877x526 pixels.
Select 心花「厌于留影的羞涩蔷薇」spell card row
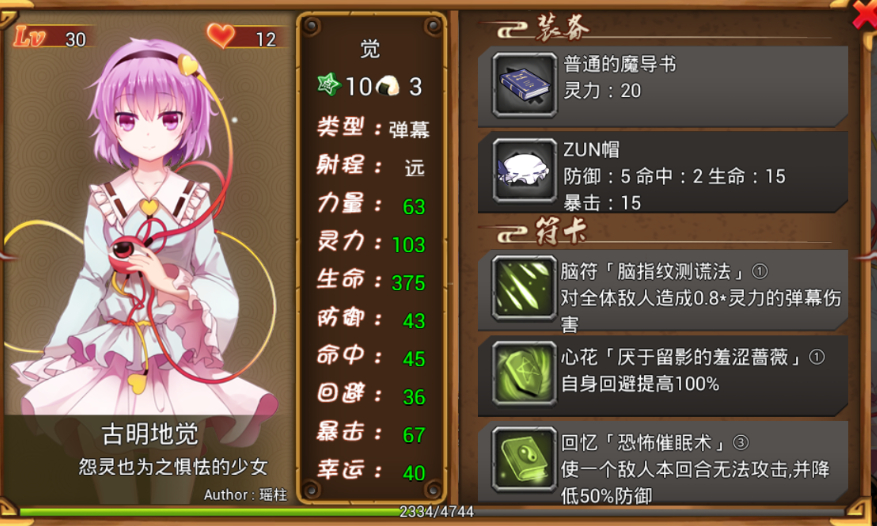coord(663,375)
